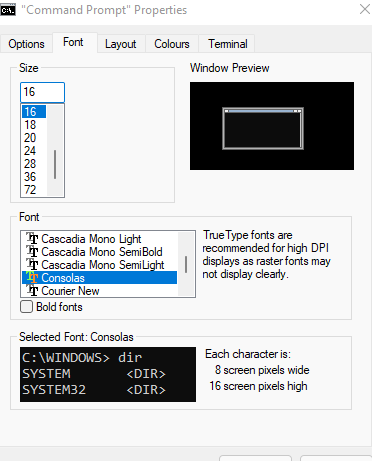The width and height of the screenshot is (372, 461).
Task: Go to the Colours tab
Action: click(x=172, y=44)
